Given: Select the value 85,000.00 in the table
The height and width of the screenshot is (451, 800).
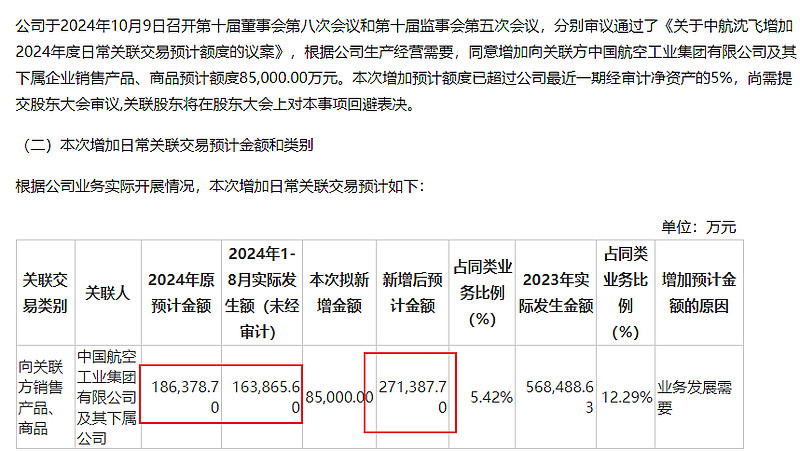Looking at the screenshot, I should click(339, 397).
